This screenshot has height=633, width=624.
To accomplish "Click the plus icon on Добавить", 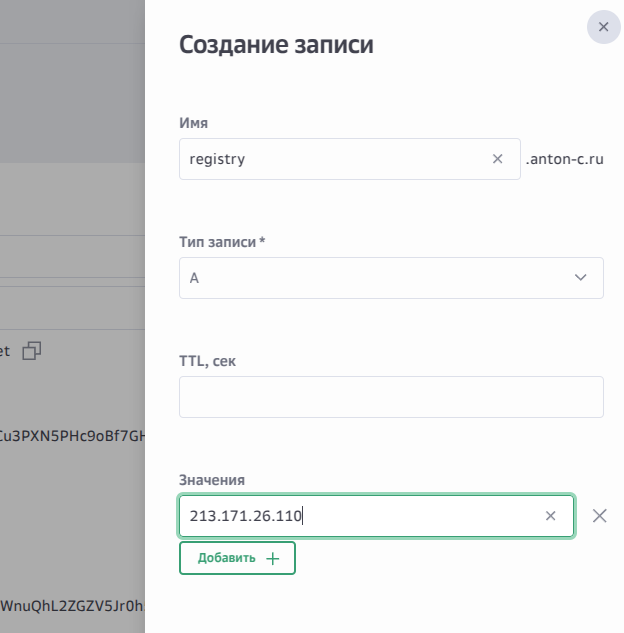I will [273, 558].
